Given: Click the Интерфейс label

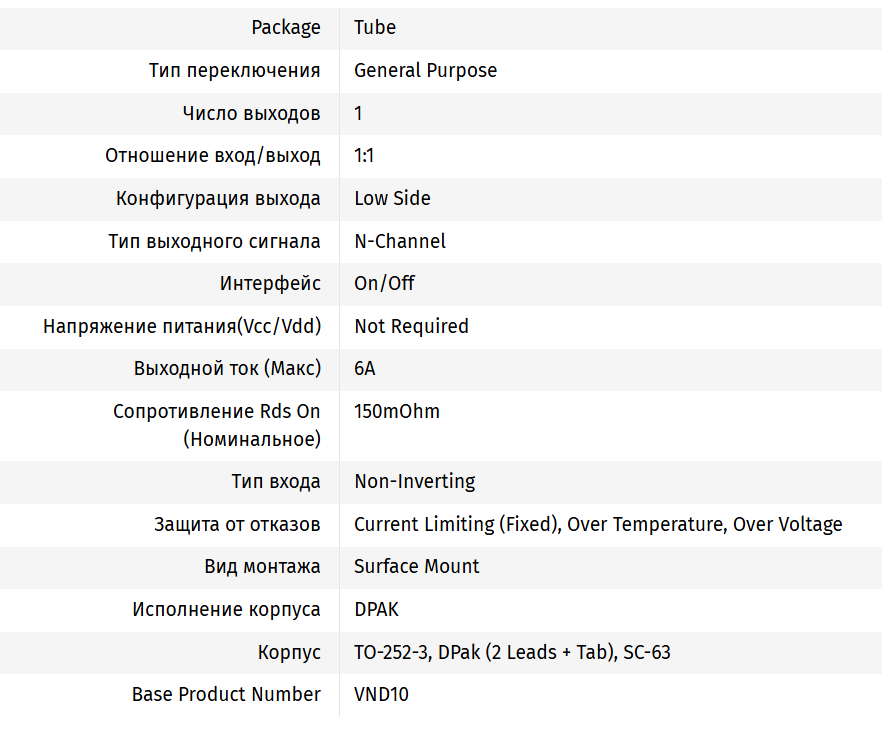Looking at the screenshot, I should tap(270, 284).
